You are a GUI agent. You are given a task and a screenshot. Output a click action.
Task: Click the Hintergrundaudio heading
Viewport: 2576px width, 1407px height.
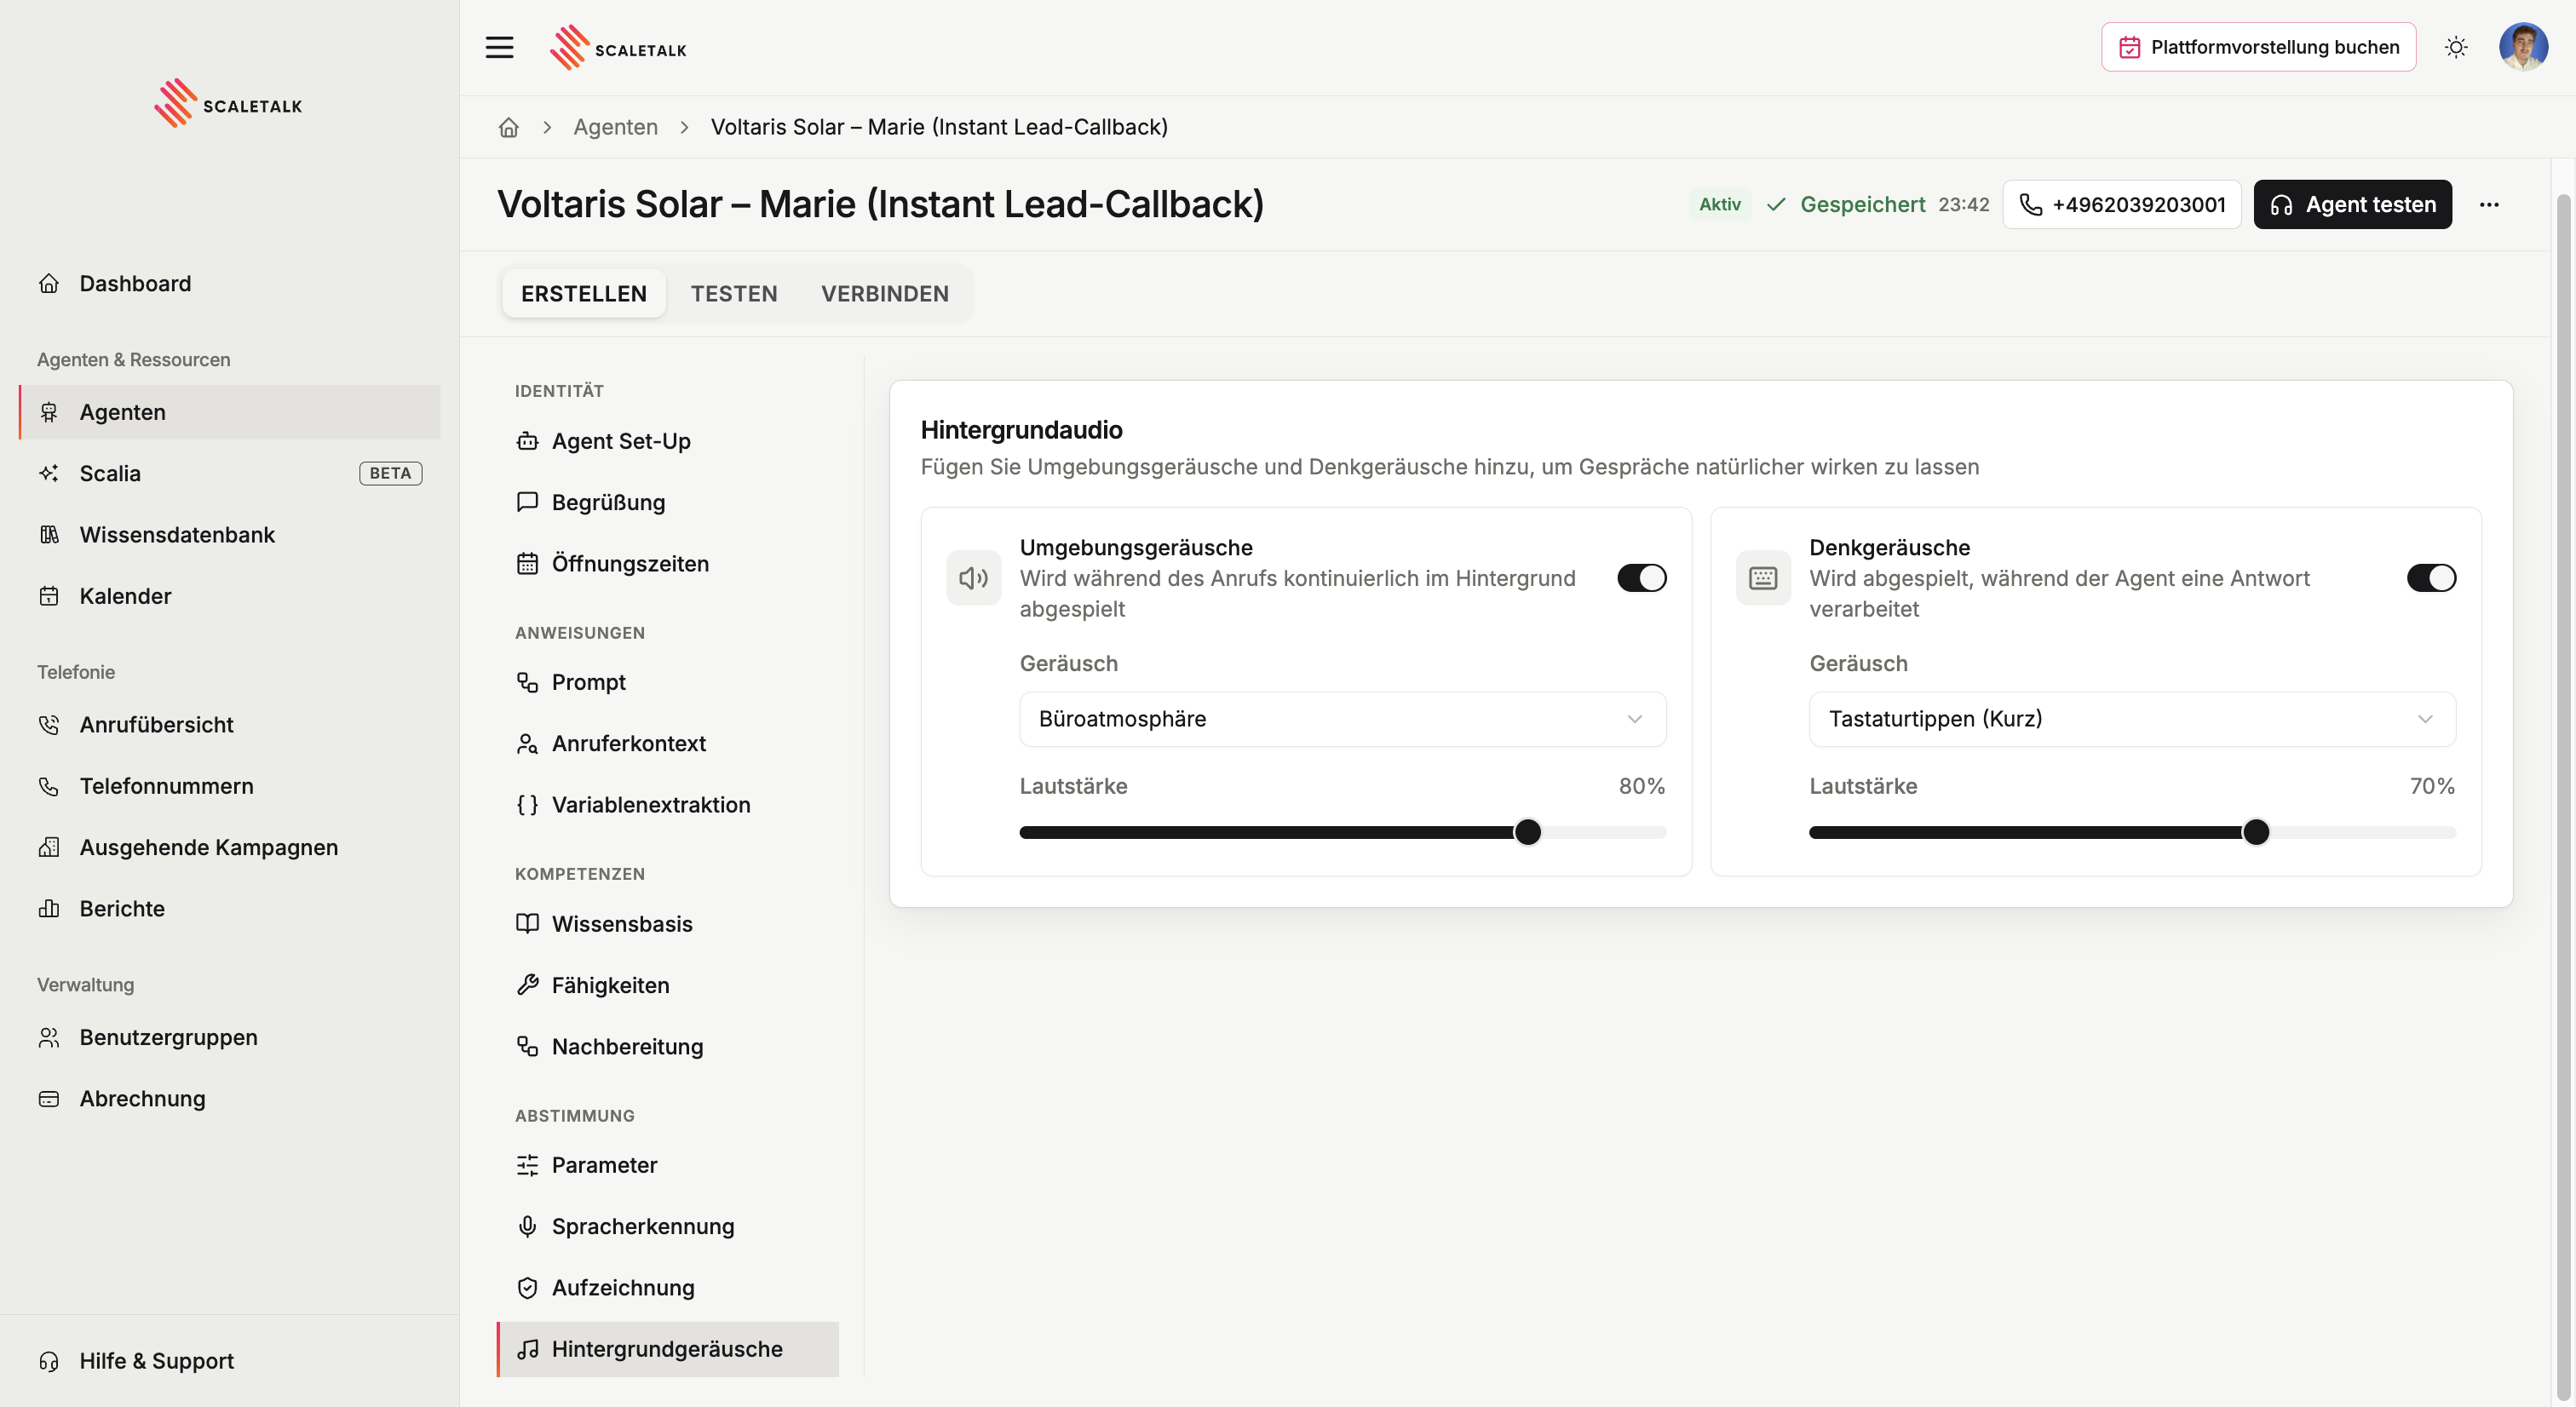tap(1021, 430)
